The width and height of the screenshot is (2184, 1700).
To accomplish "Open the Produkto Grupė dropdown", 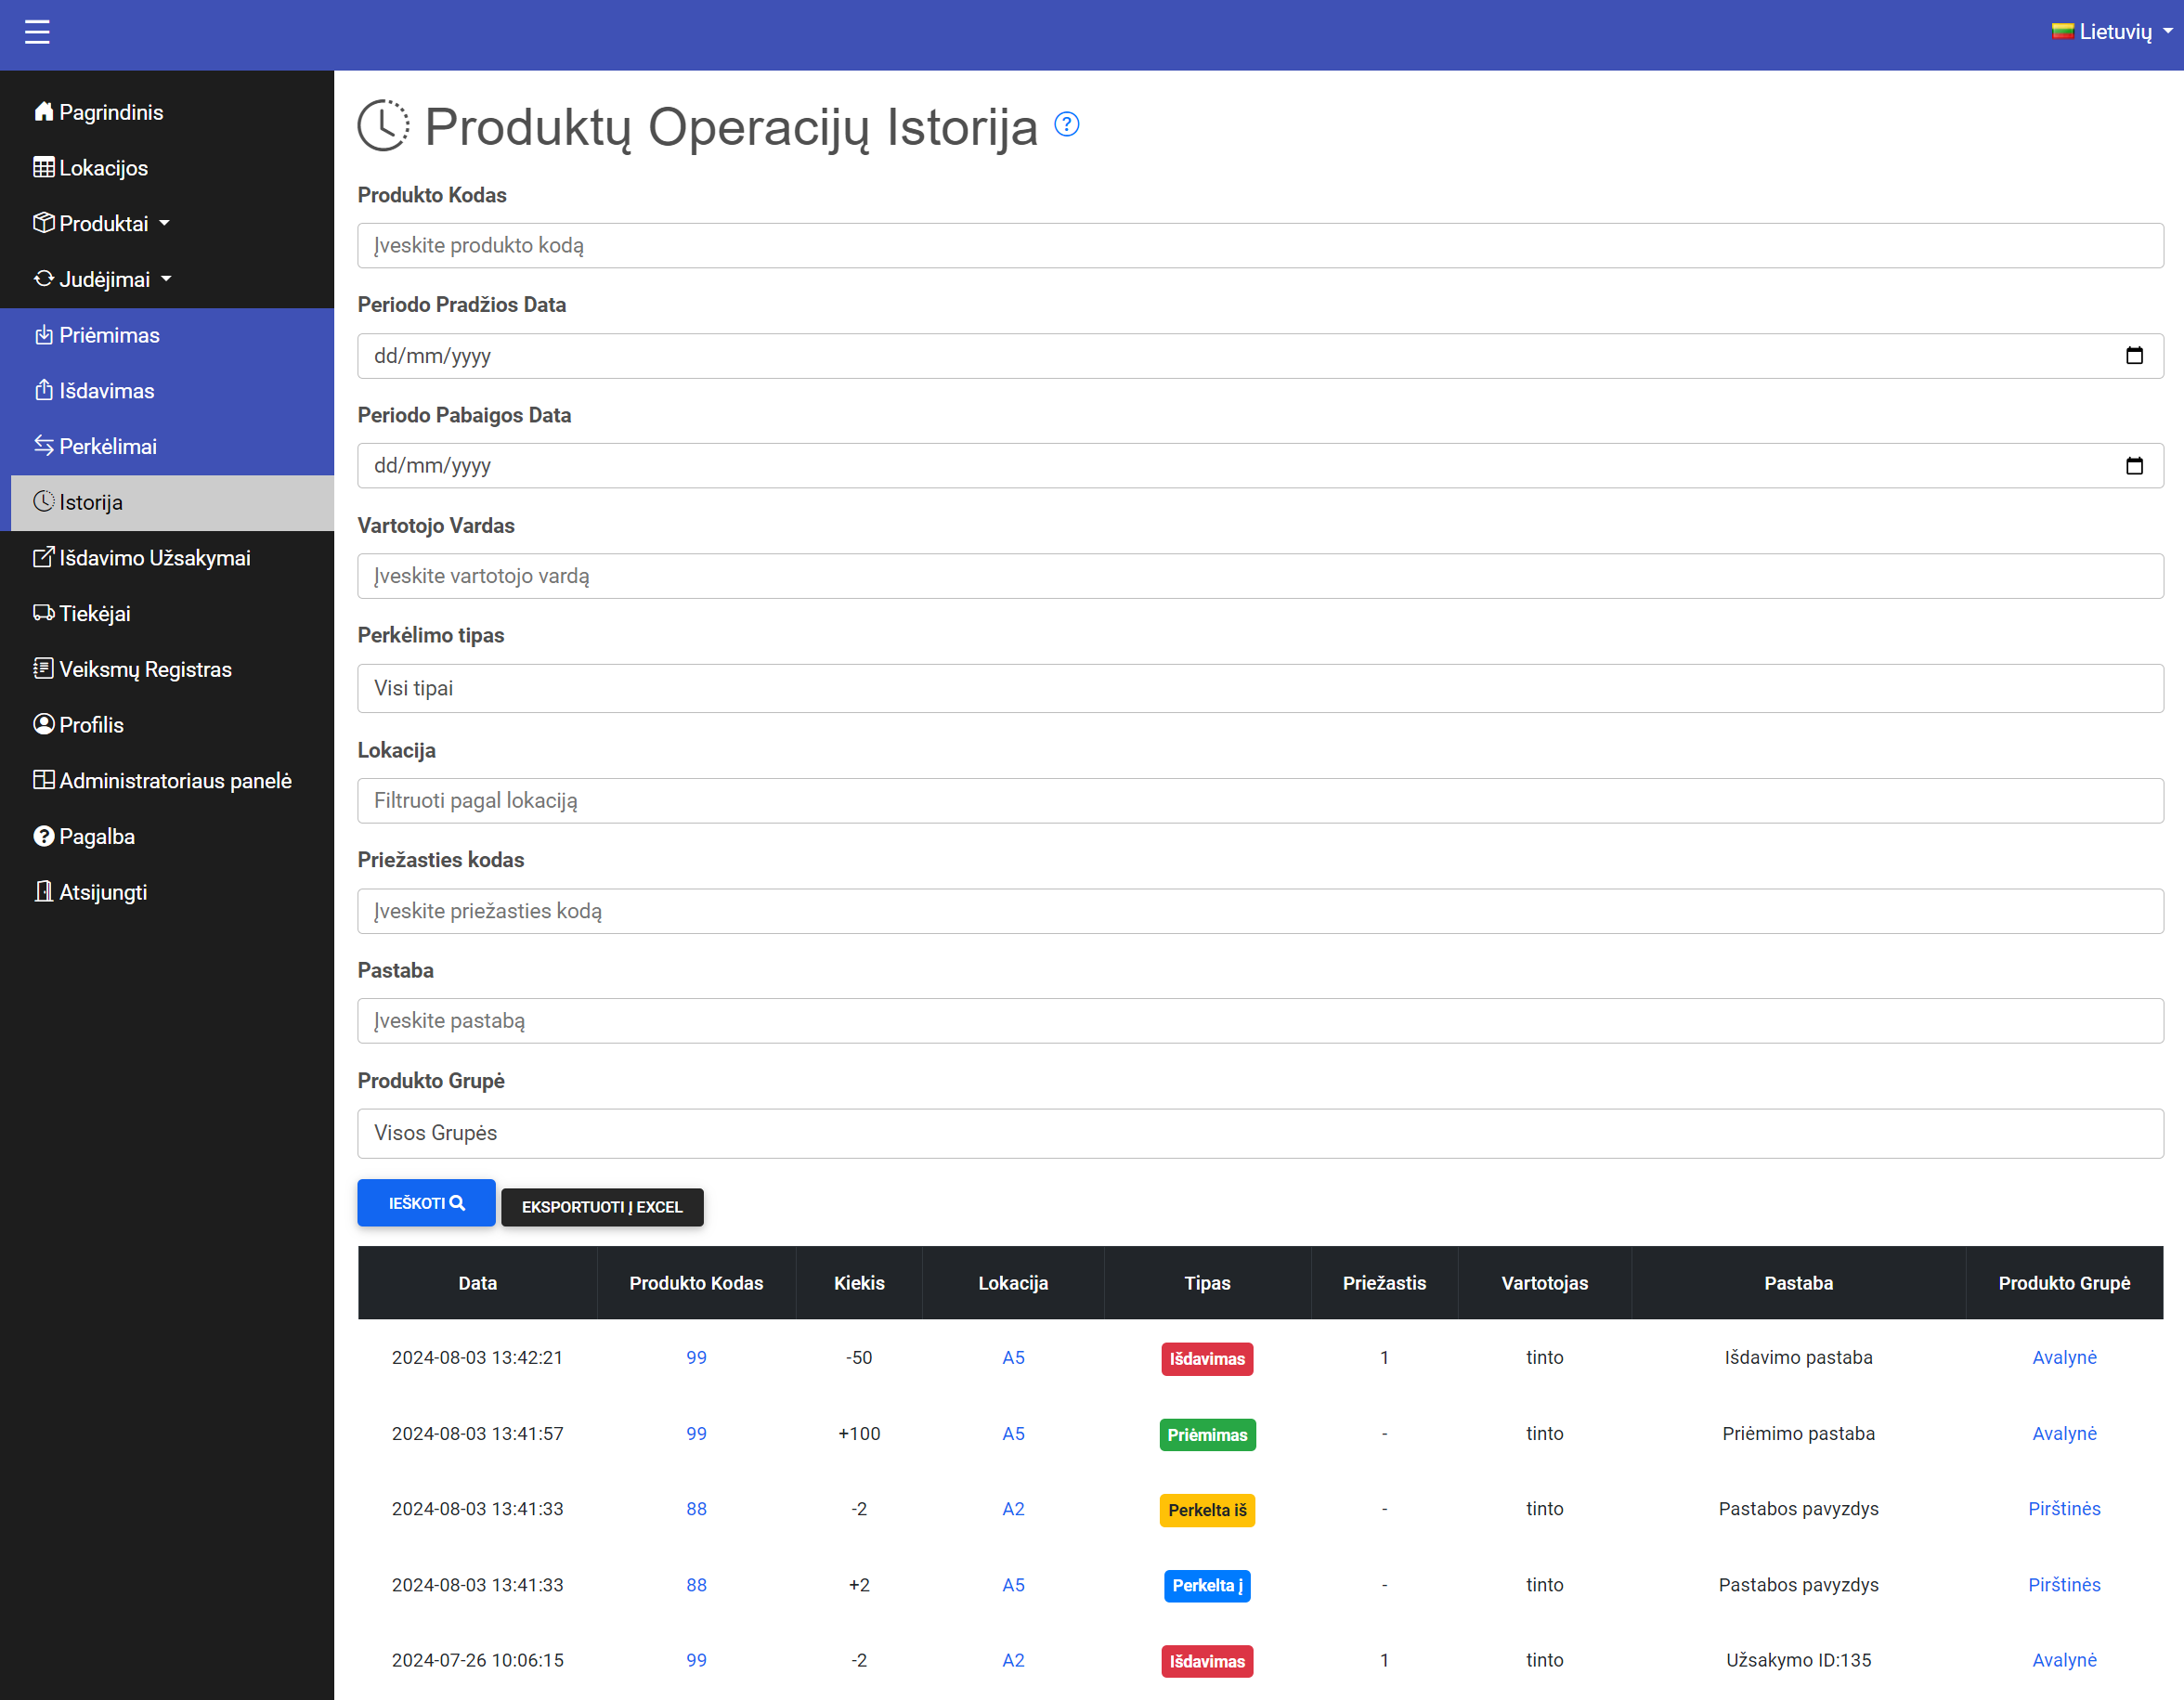I will 1259,1133.
